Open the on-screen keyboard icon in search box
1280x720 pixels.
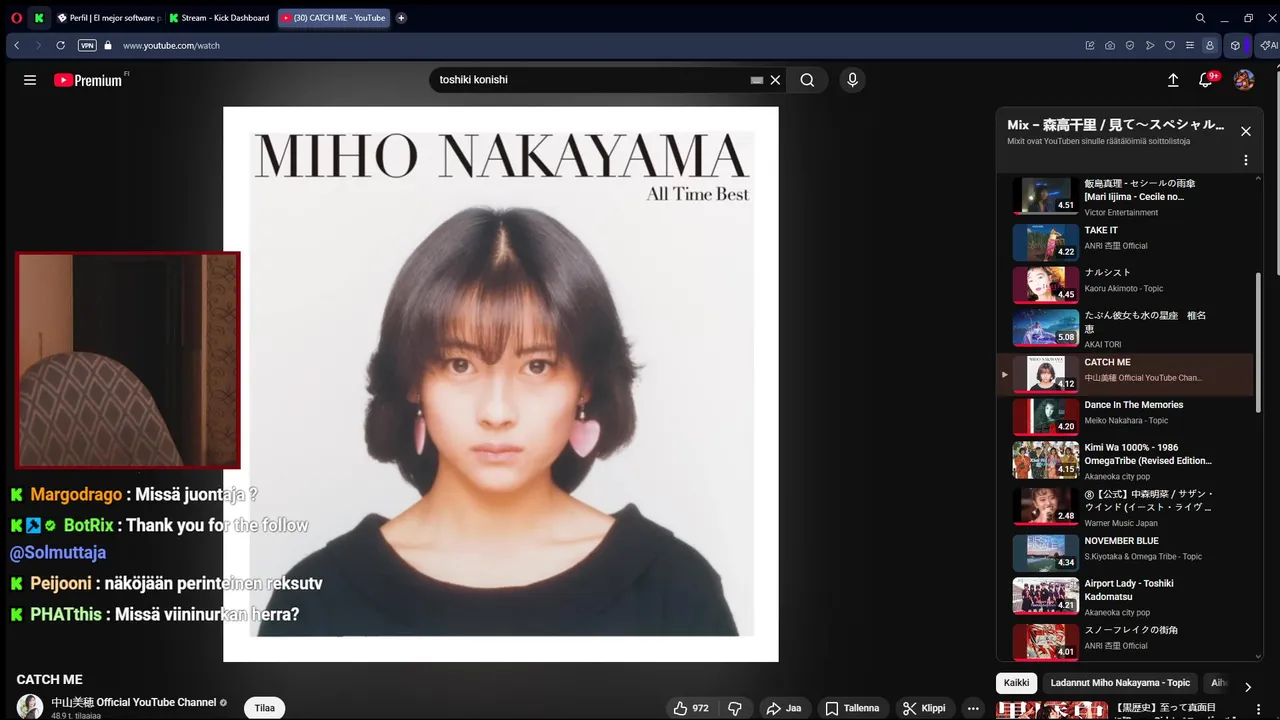757,80
